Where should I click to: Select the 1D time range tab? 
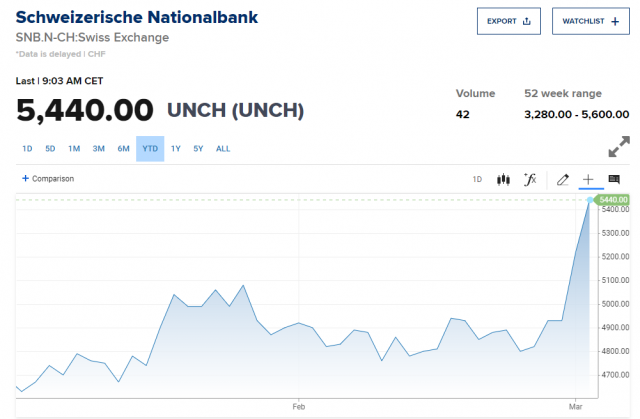tap(27, 149)
